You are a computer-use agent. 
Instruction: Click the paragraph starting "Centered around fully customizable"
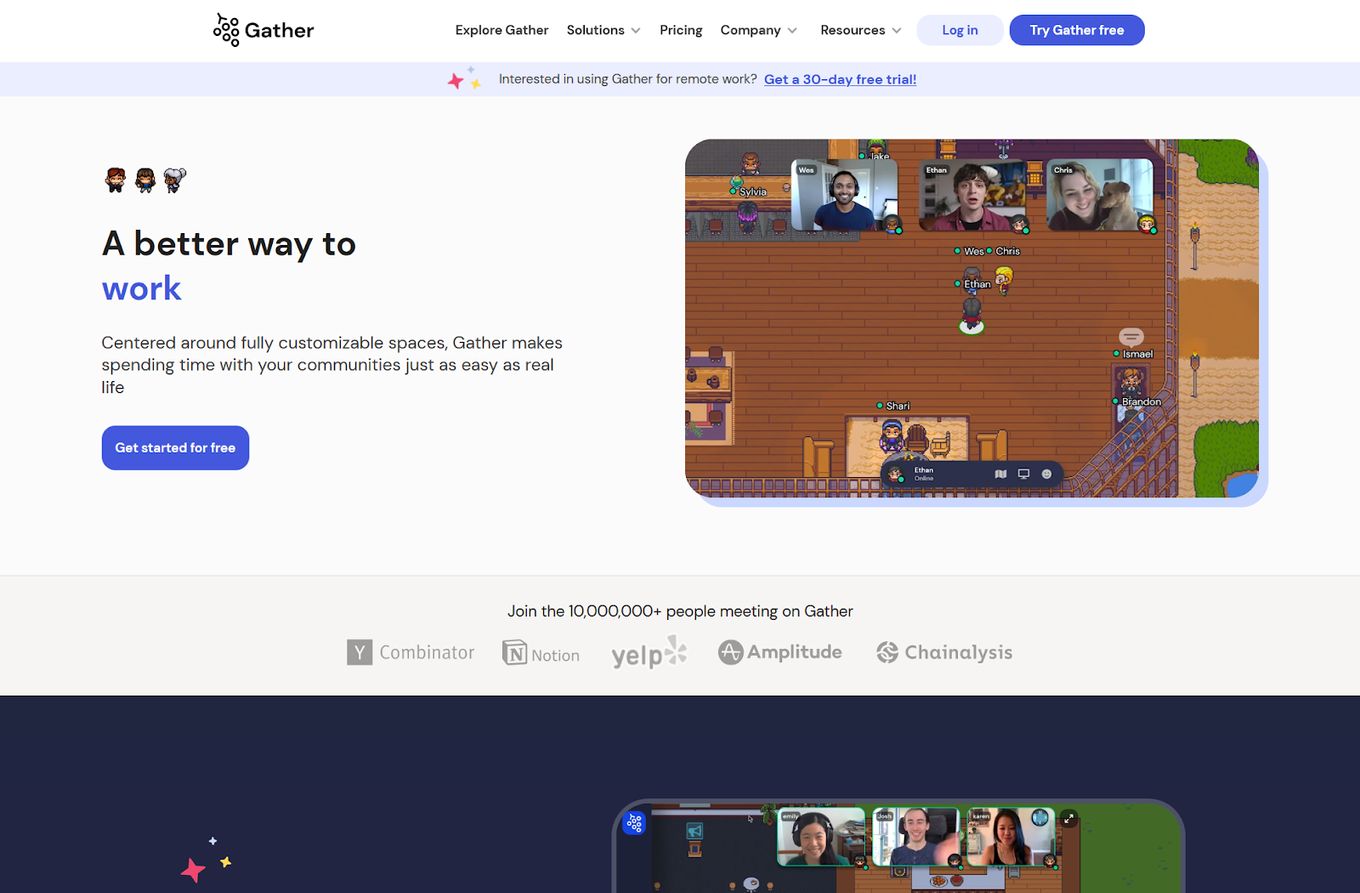[332, 365]
